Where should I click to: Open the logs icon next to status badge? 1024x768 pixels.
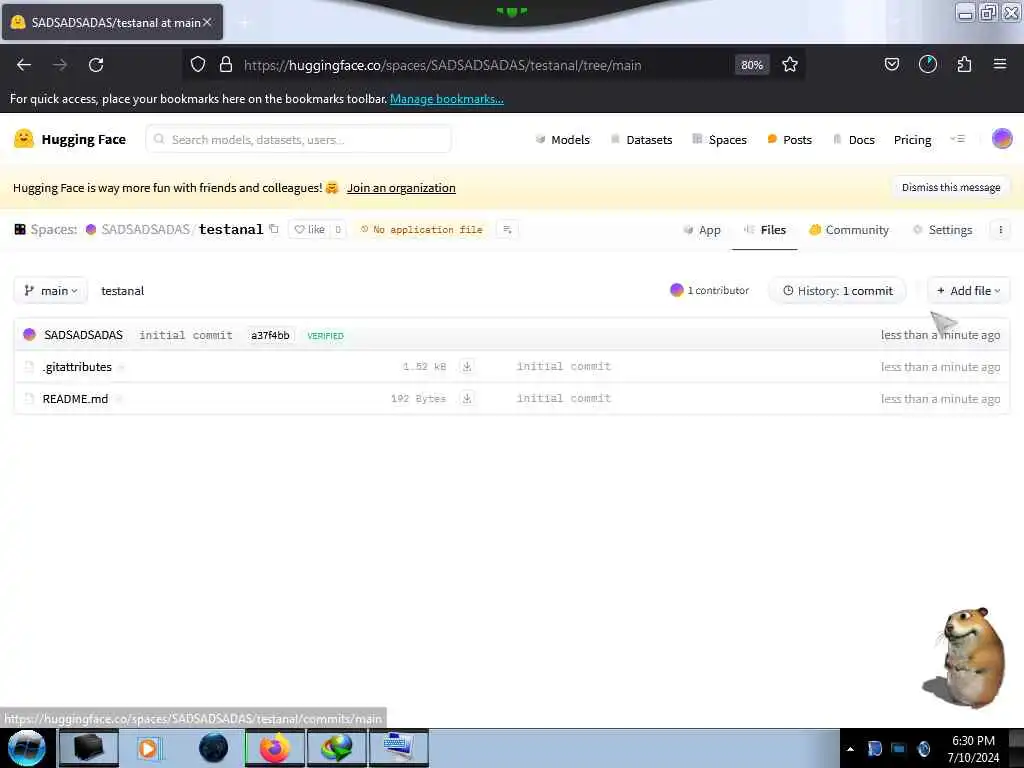click(x=507, y=229)
